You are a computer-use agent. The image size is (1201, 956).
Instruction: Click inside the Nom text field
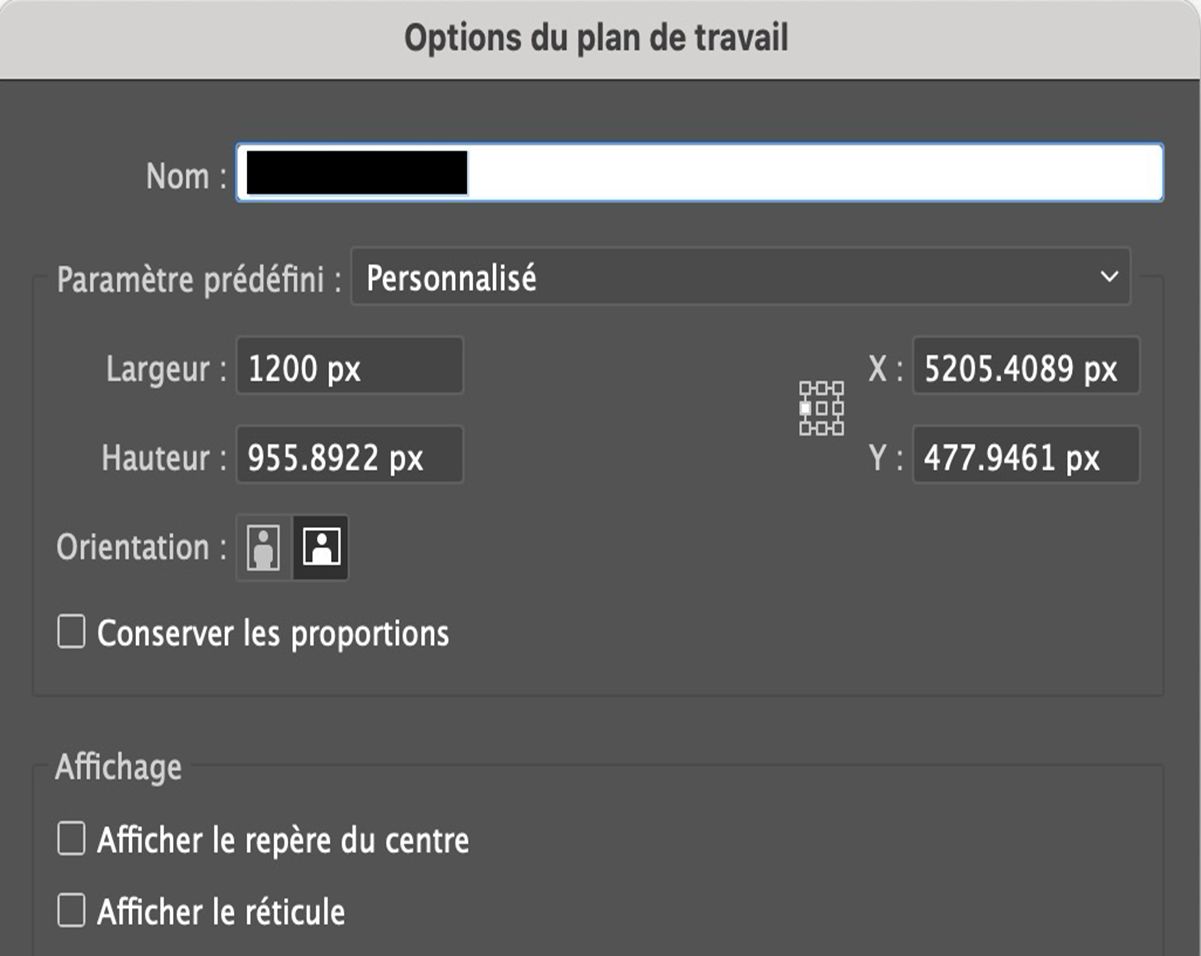click(700, 172)
